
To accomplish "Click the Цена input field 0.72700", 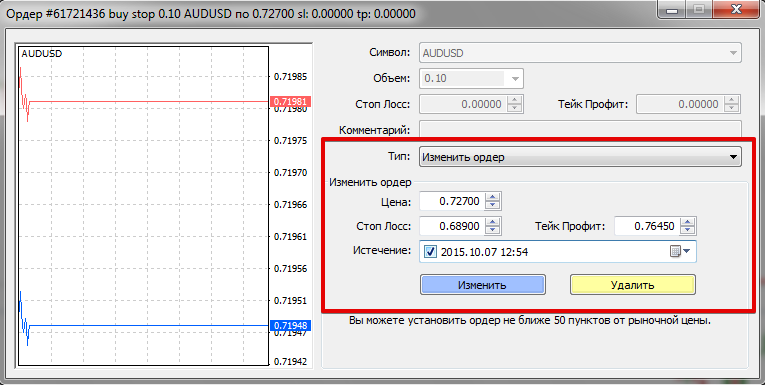I will pos(452,201).
